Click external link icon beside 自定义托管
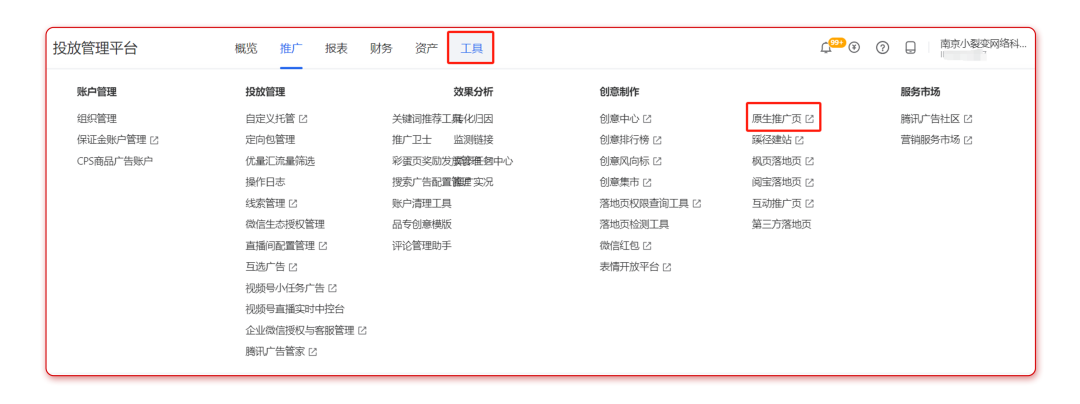Image resolution: width=1080 pixels, height=404 pixels. 303,119
